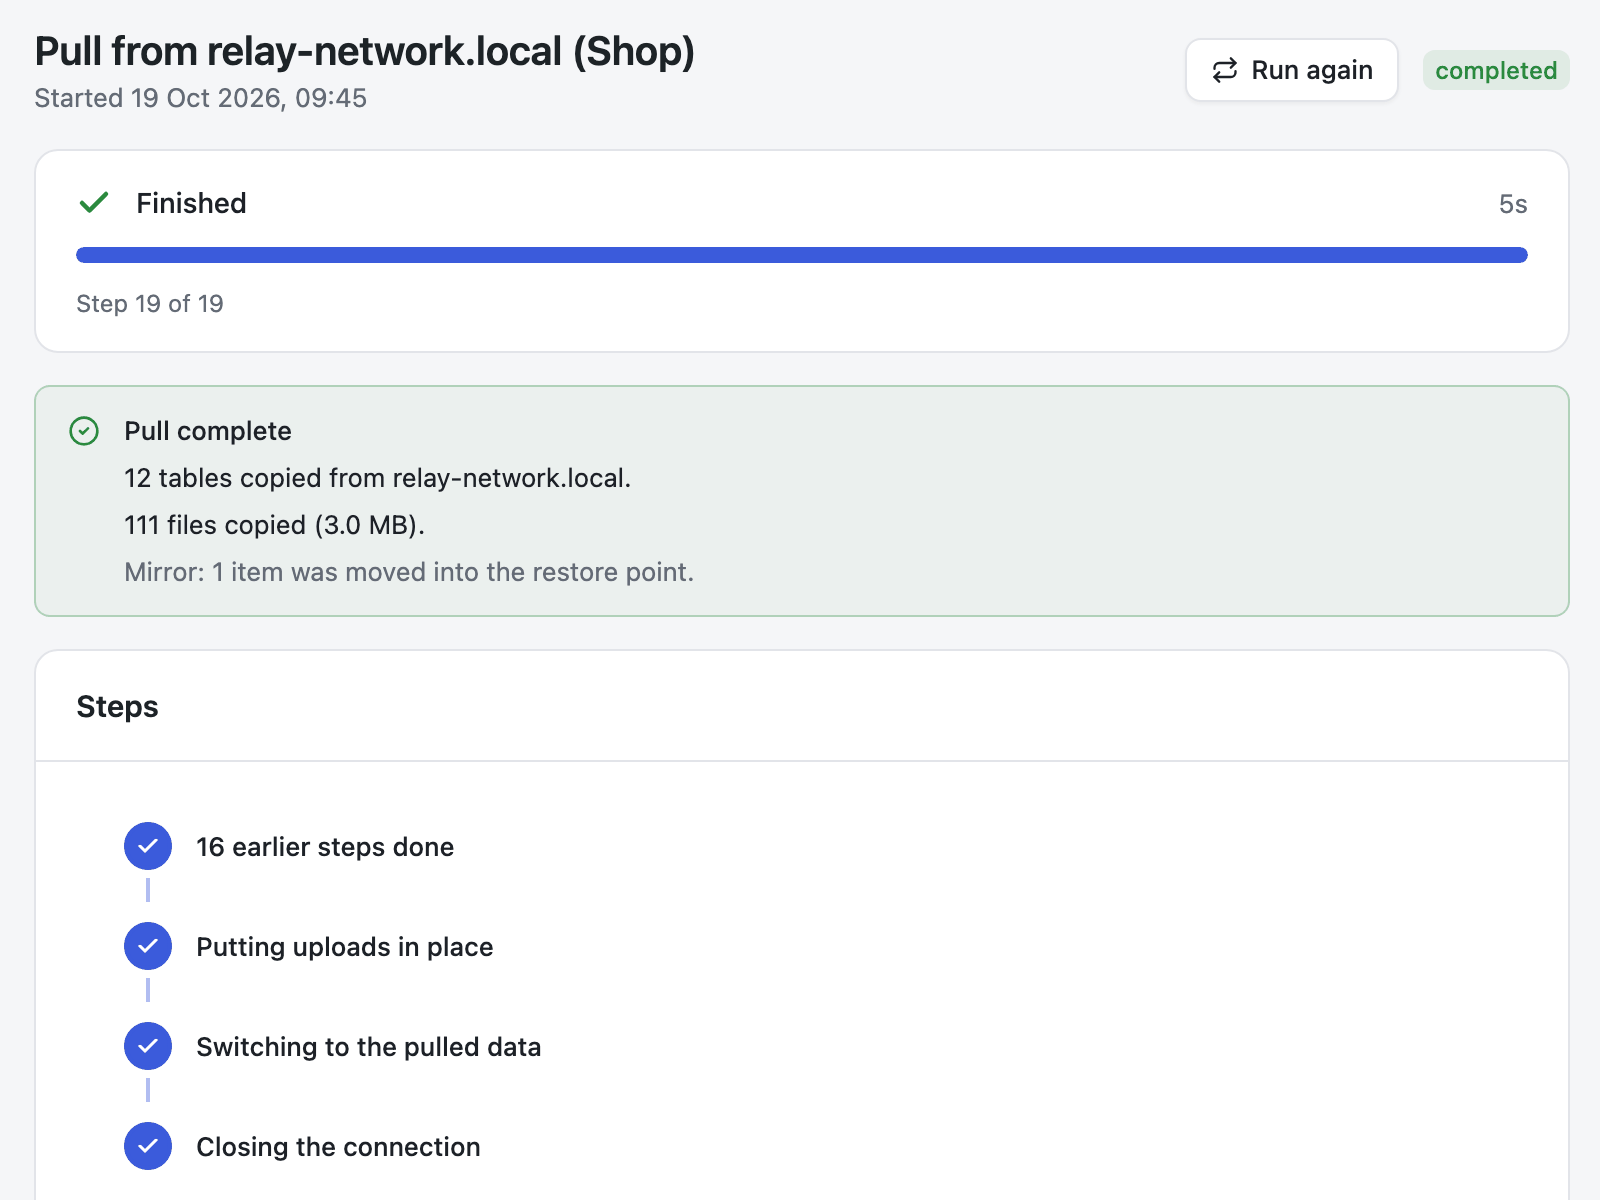This screenshot has height=1200, width=1600.
Task: Click the Started 19 Oct 2026, 09:45 timestamp
Action: (x=201, y=98)
